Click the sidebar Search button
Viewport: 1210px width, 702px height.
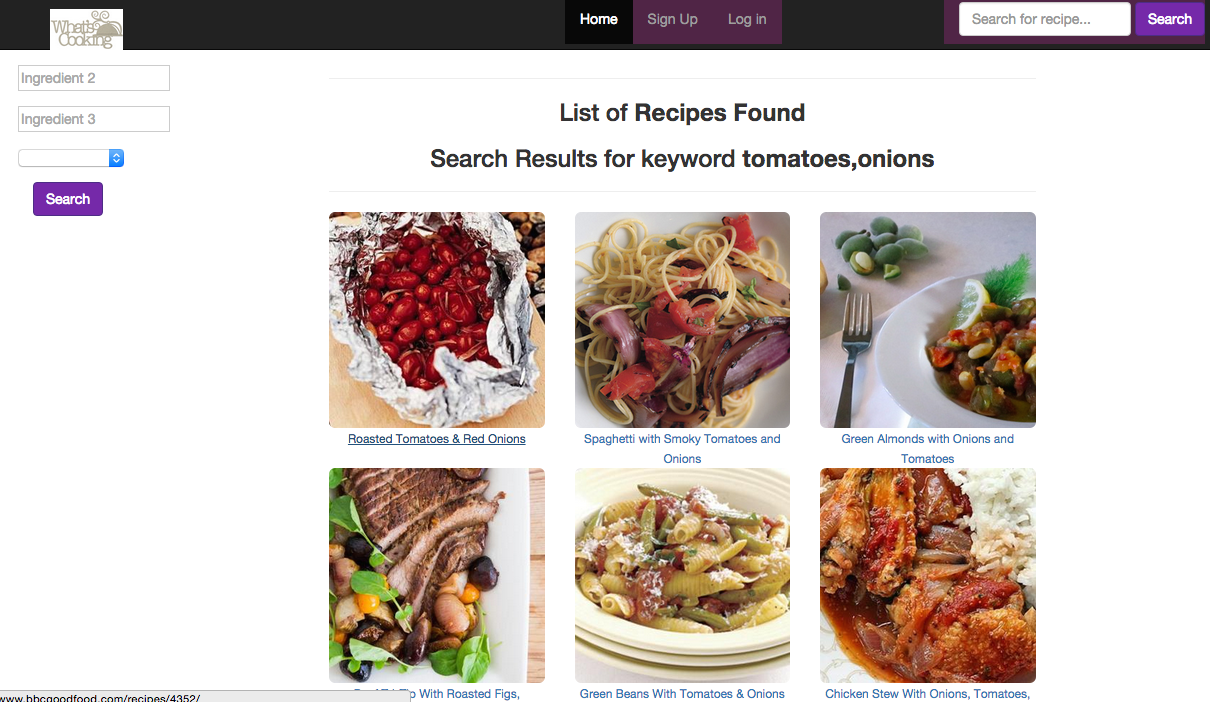(x=67, y=198)
